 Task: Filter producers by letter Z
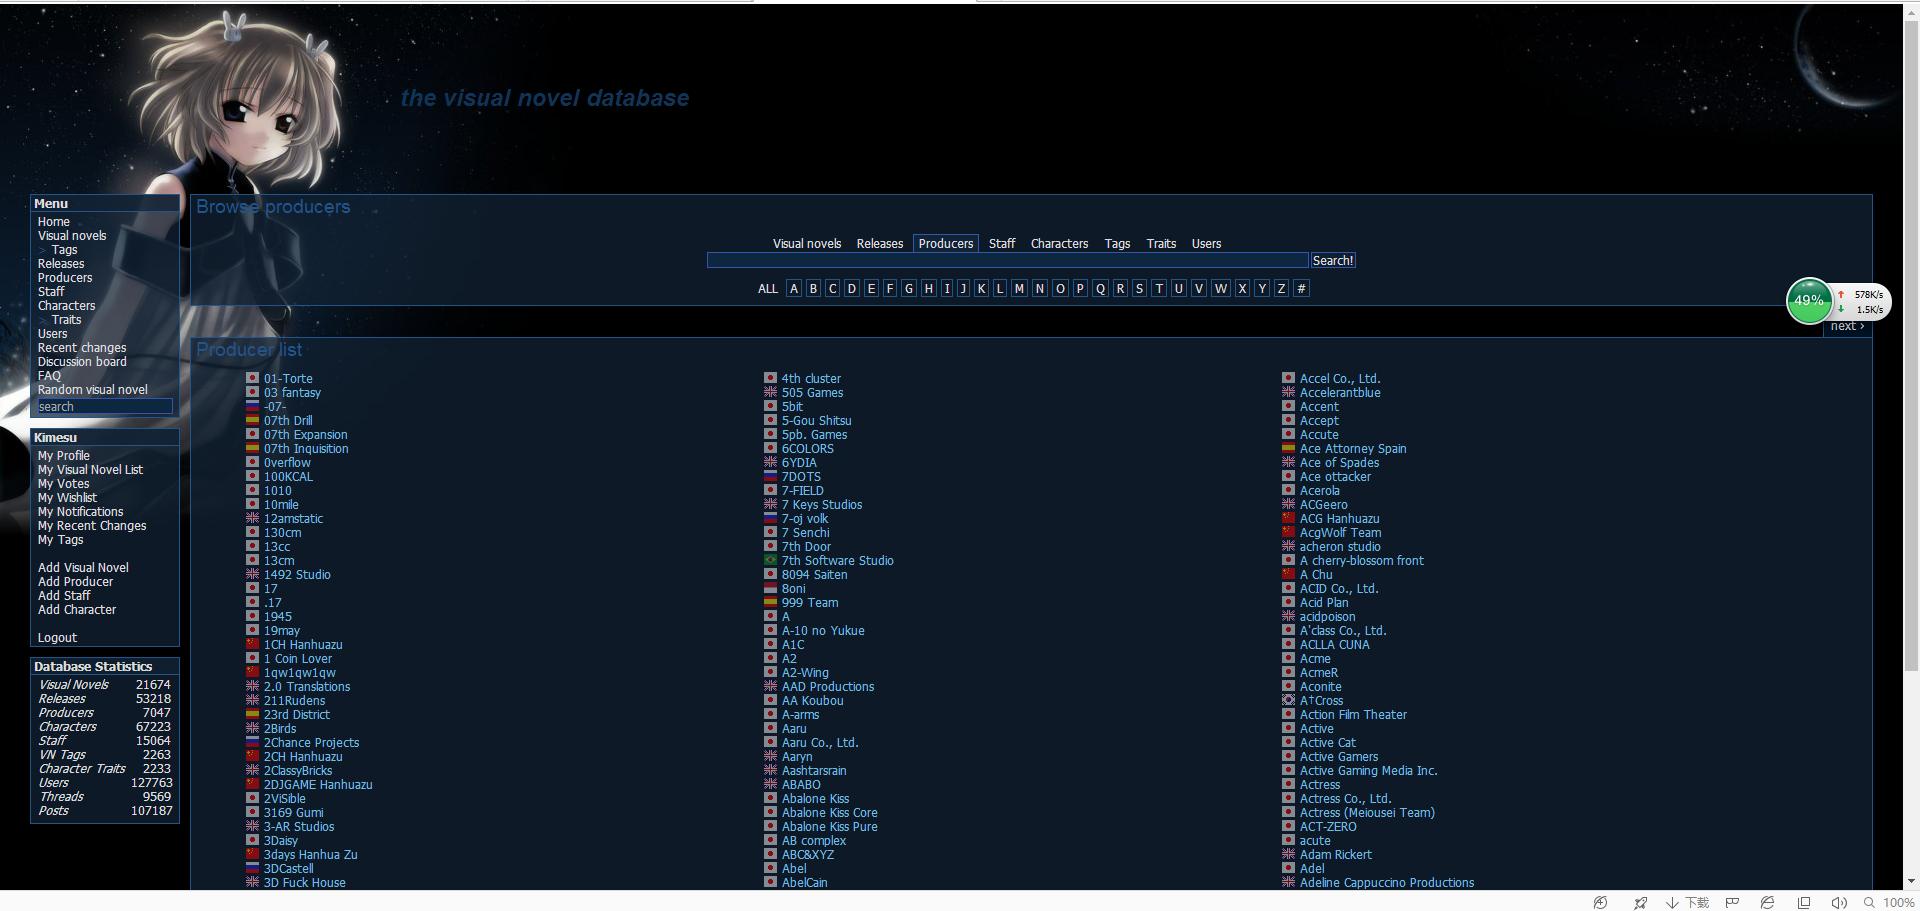click(1281, 288)
